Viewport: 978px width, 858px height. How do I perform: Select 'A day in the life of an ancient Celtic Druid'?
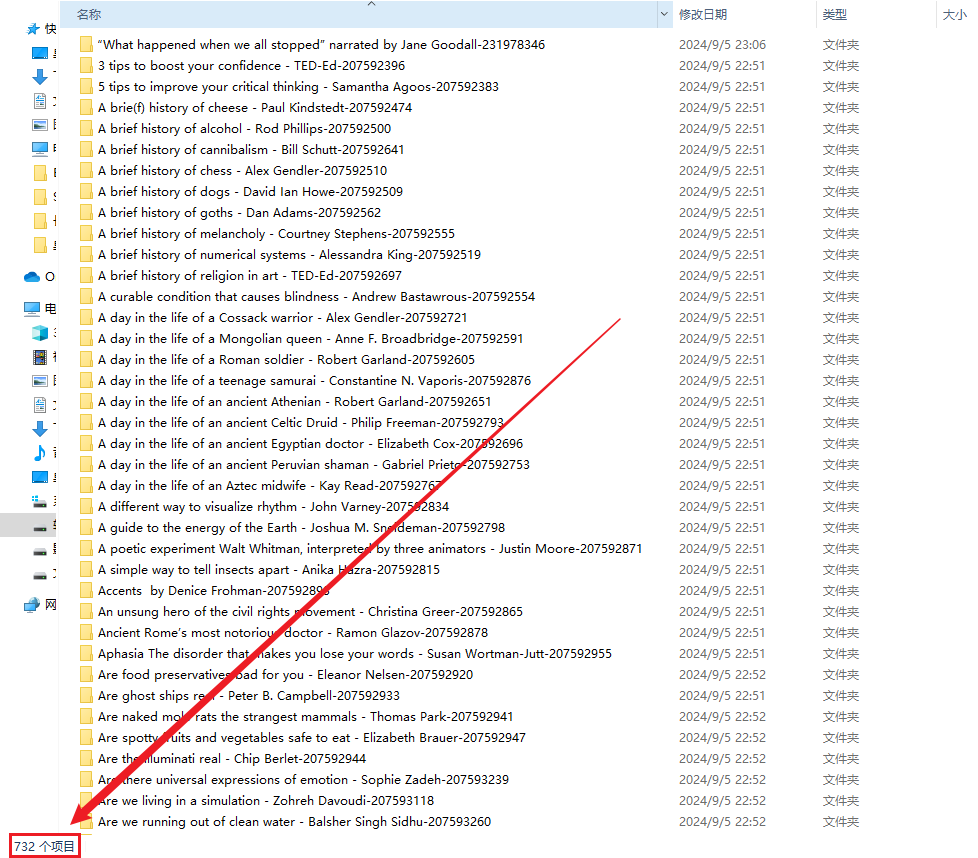[301, 423]
